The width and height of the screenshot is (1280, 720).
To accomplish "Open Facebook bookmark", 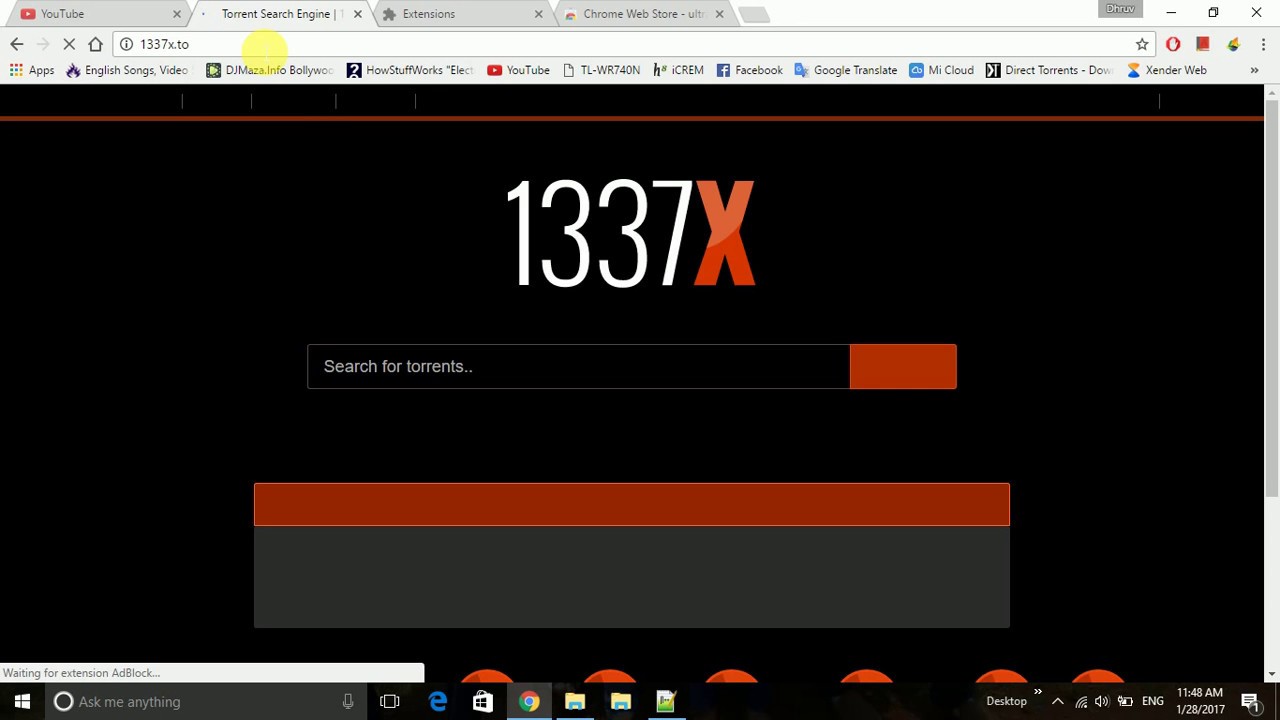I will pos(749,70).
